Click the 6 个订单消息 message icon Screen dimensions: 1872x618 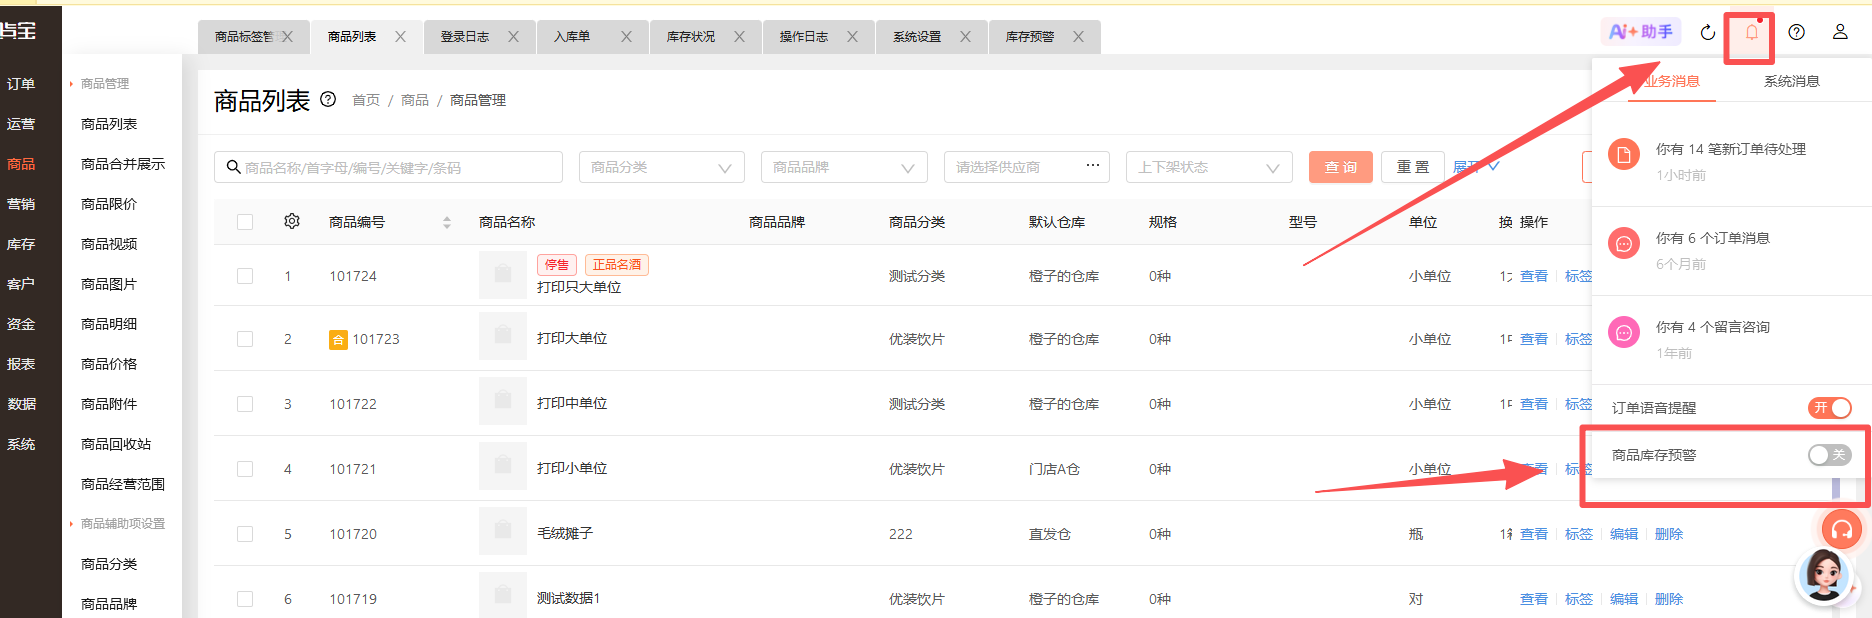pos(1624,243)
